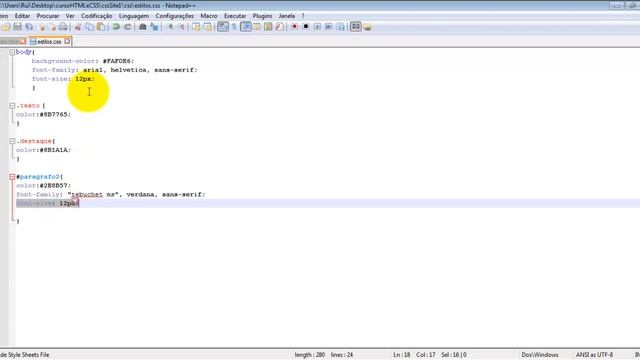Open the Editar menu
Screen dimensions: 640x360
tap(22, 16)
